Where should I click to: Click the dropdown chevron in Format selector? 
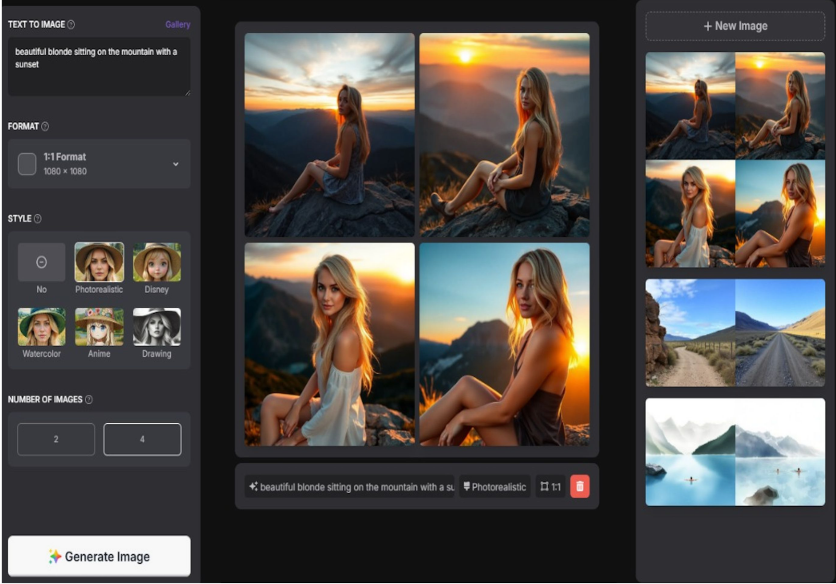click(175, 164)
